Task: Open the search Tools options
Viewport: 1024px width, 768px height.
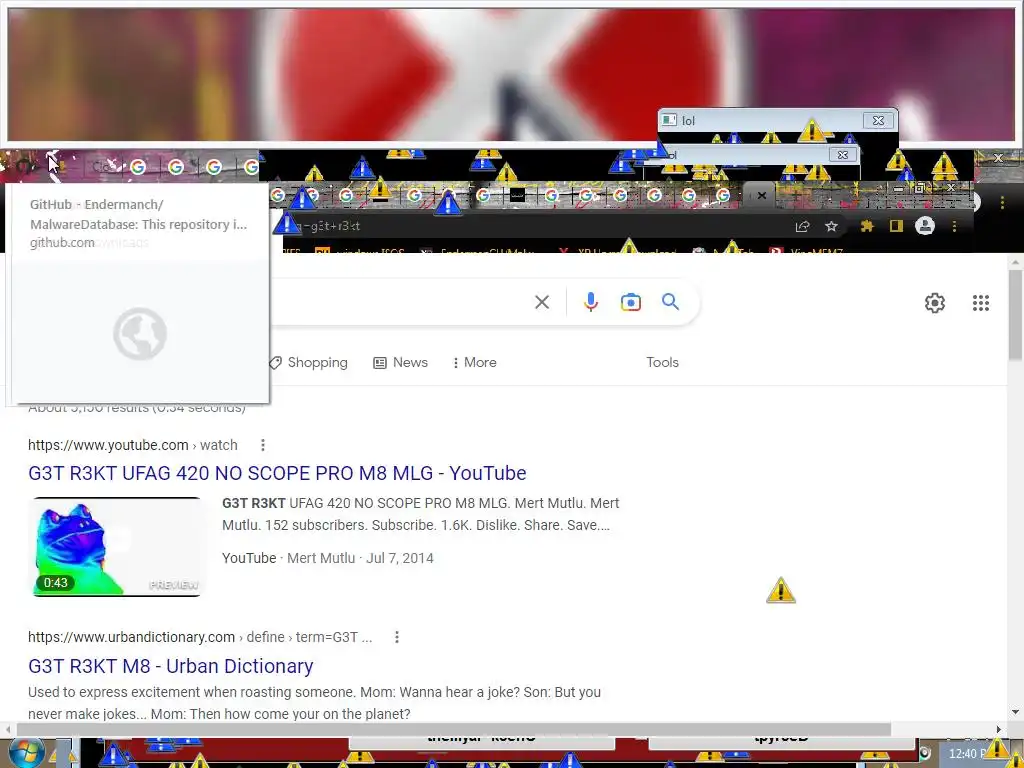Action: coord(662,362)
